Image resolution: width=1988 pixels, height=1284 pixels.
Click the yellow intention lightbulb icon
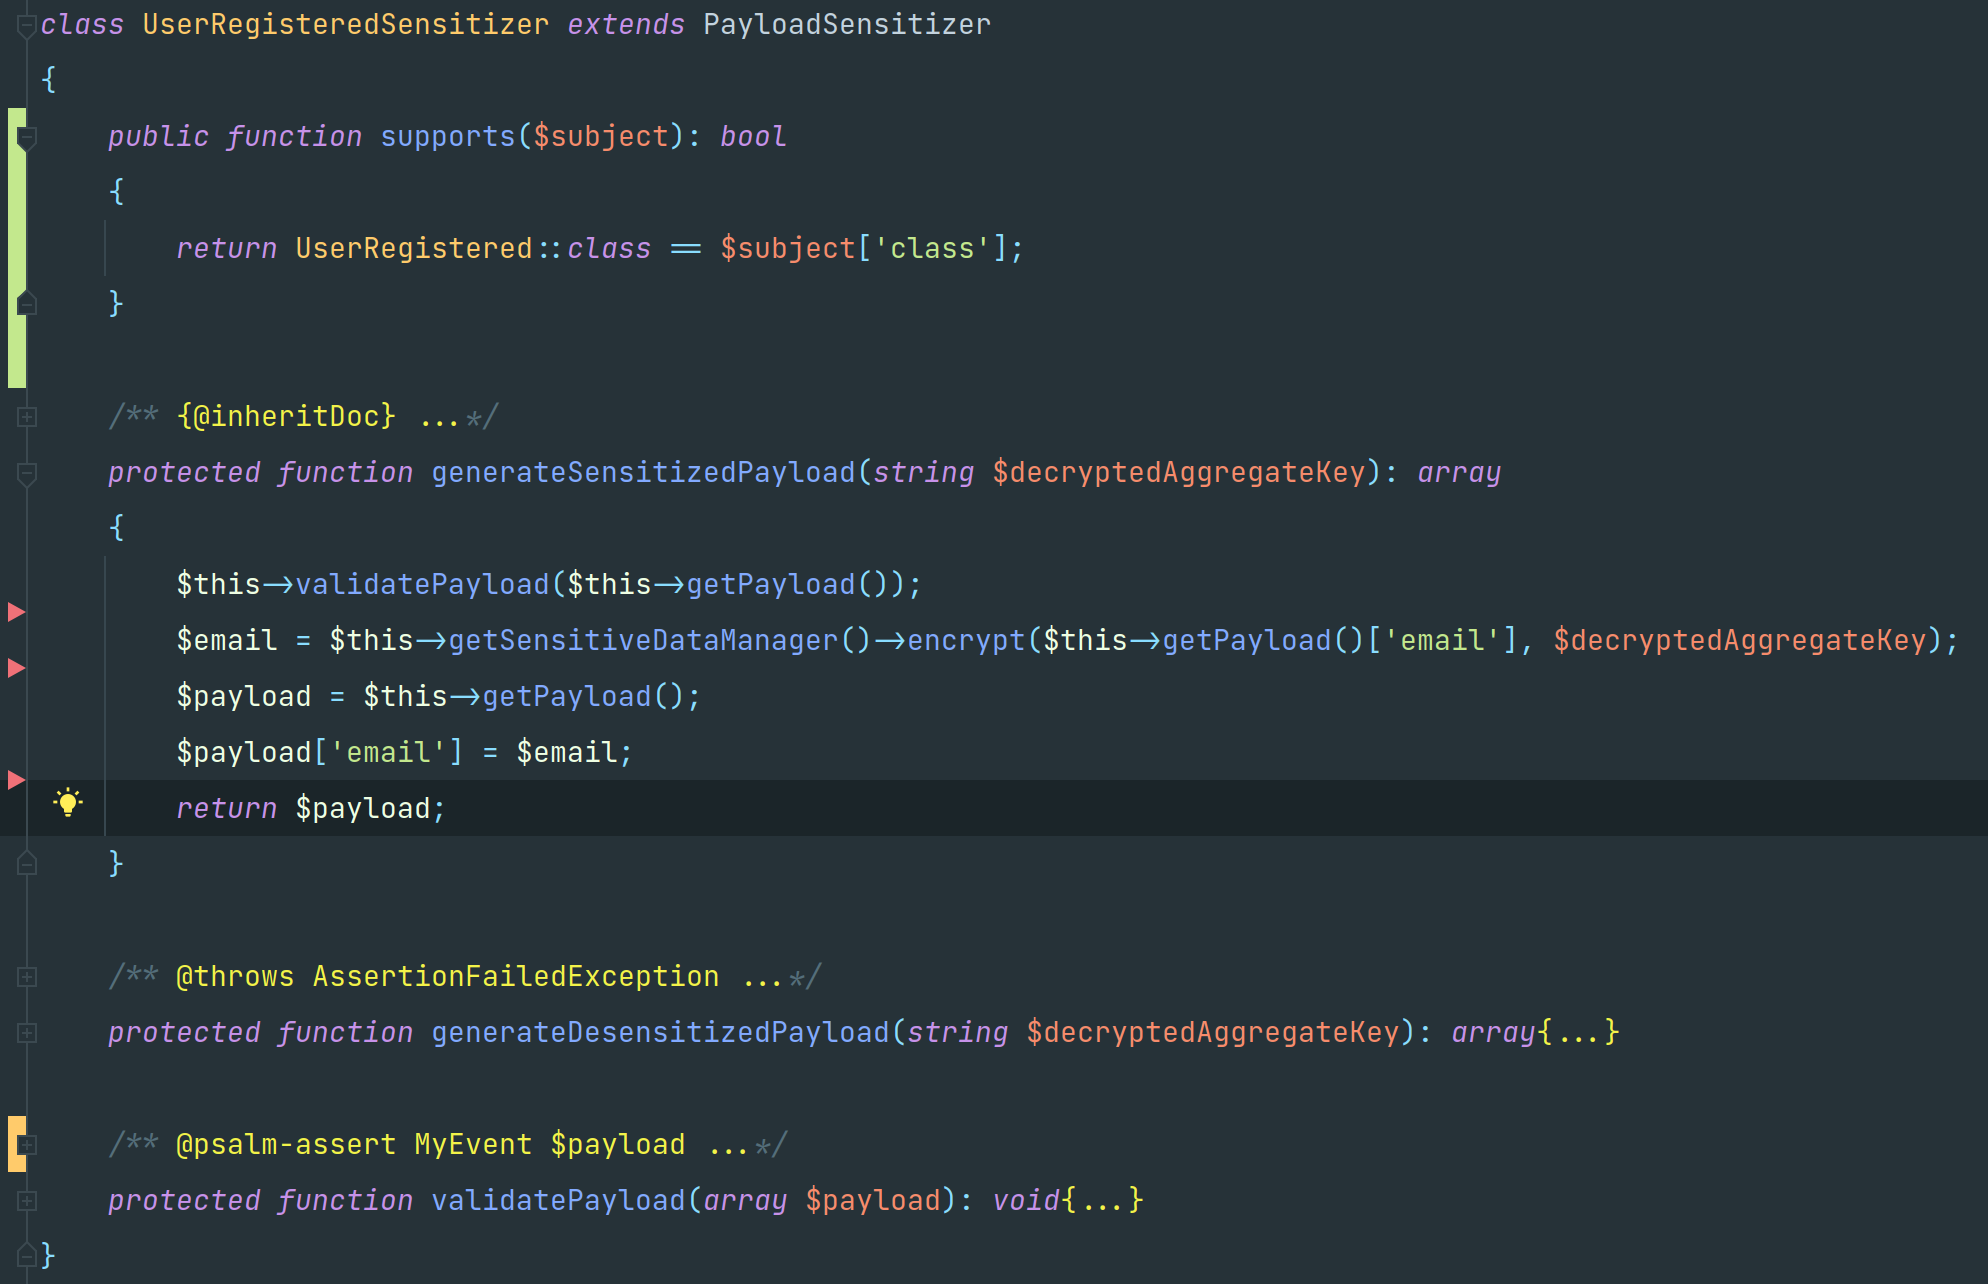tap(68, 803)
